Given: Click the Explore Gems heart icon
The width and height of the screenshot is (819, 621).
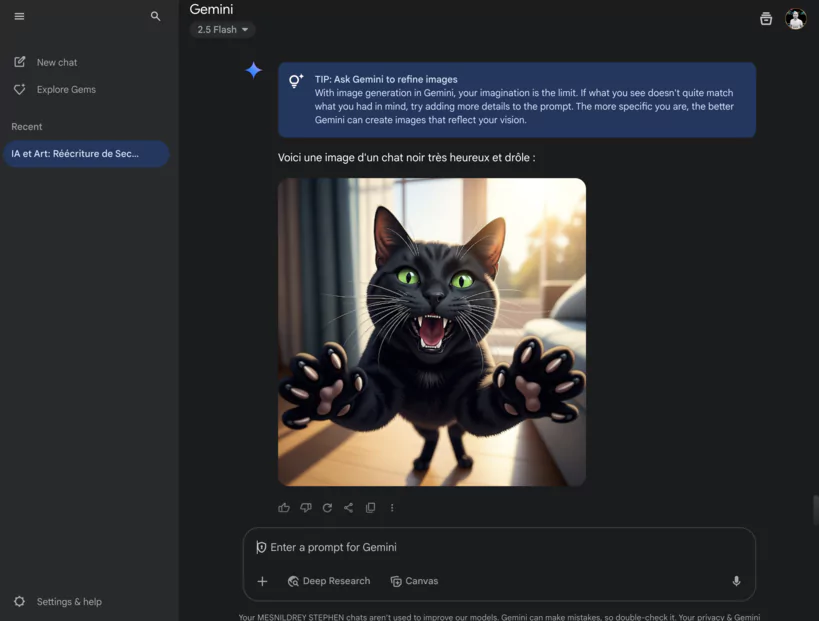Looking at the screenshot, I should [x=19, y=89].
